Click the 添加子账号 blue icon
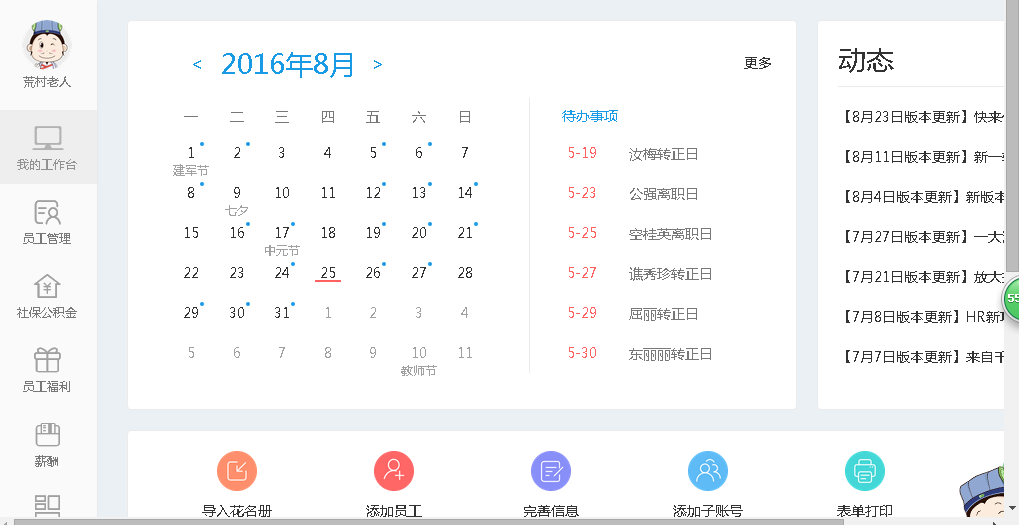The width and height of the screenshot is (1019, 525). click(x=708, y=470)
